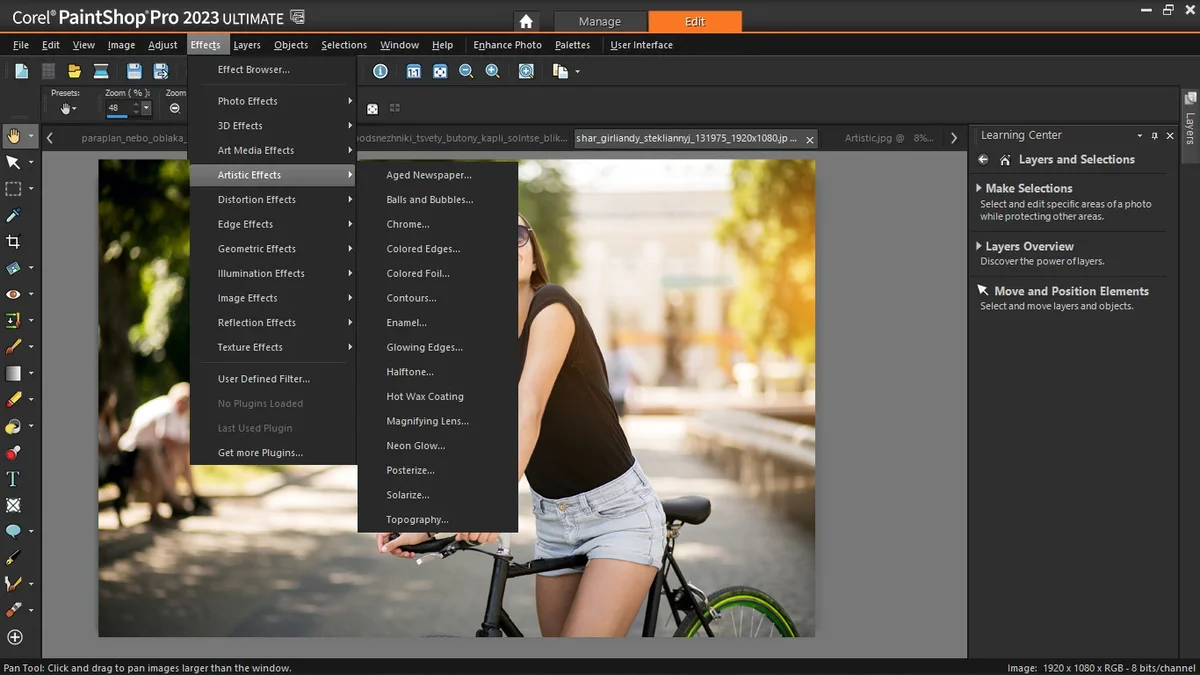This screenshot has width=1200, height=675.
Task: Choose Balls and Bubbles effect
Action: [x=429, y=200]
